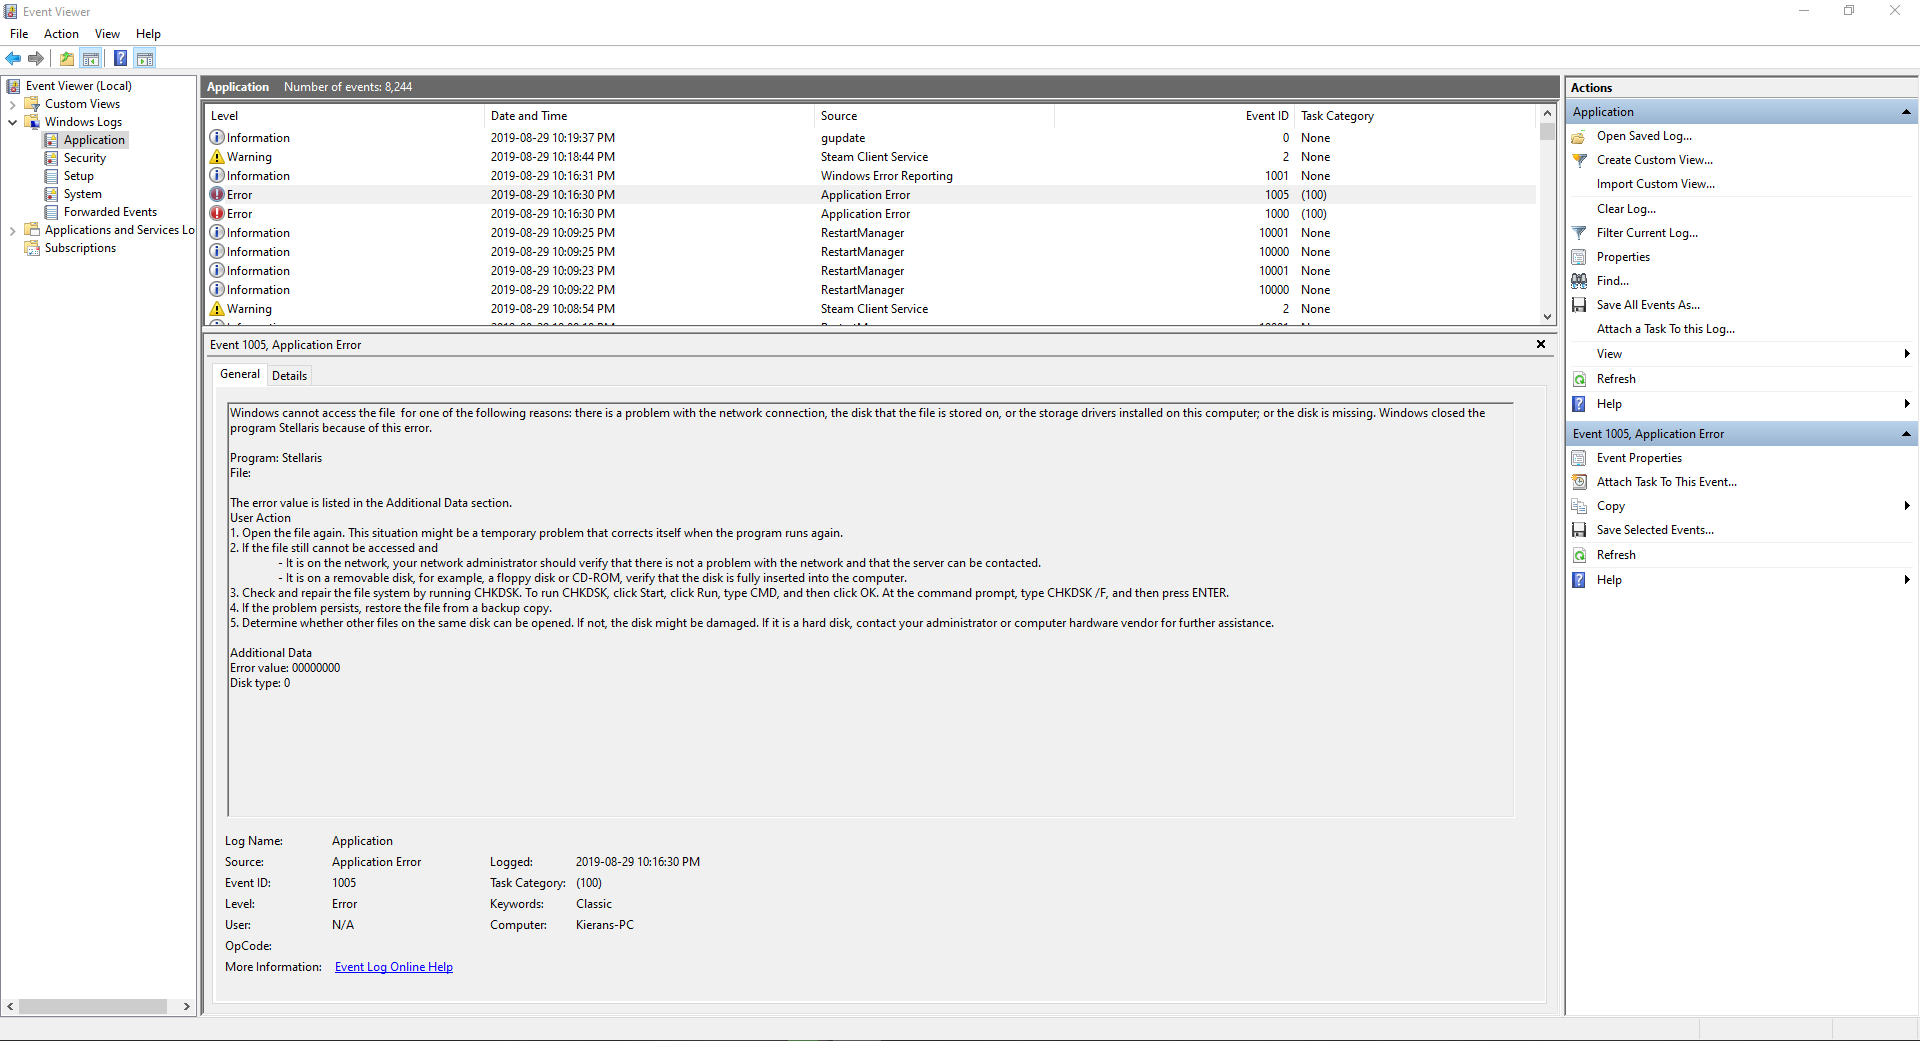
Task: Click the Event Properties action
Action: point(1639,458)
